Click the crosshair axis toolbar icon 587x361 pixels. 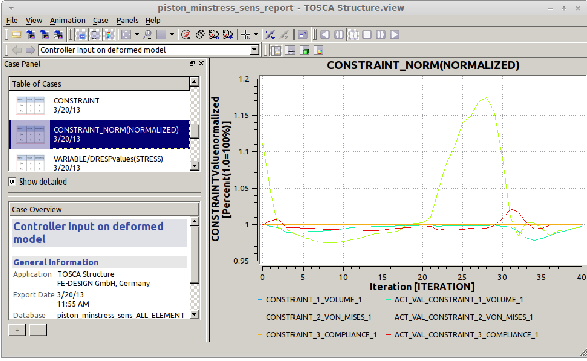(x=246, y=35)
